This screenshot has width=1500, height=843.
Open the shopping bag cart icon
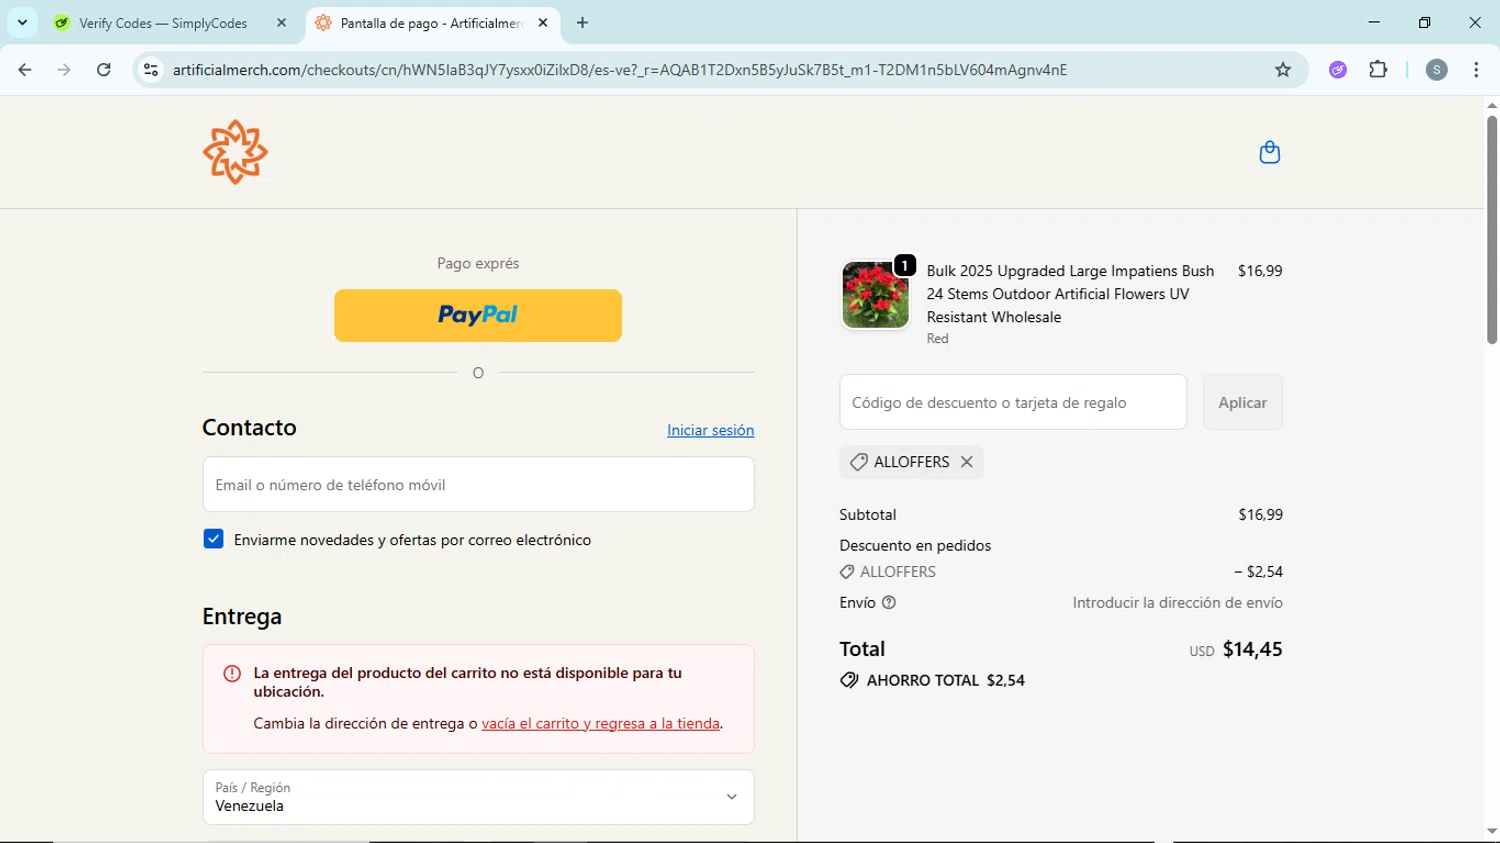1269,152
